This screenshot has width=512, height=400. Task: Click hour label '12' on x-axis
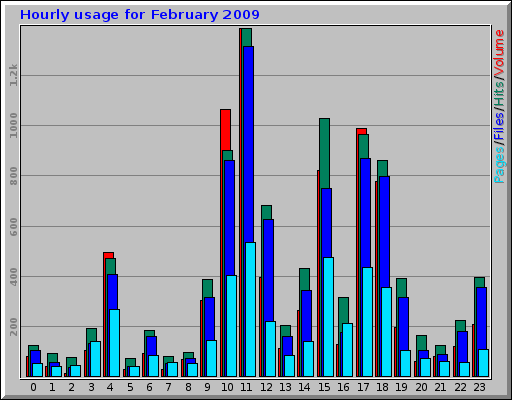[266, 387]
